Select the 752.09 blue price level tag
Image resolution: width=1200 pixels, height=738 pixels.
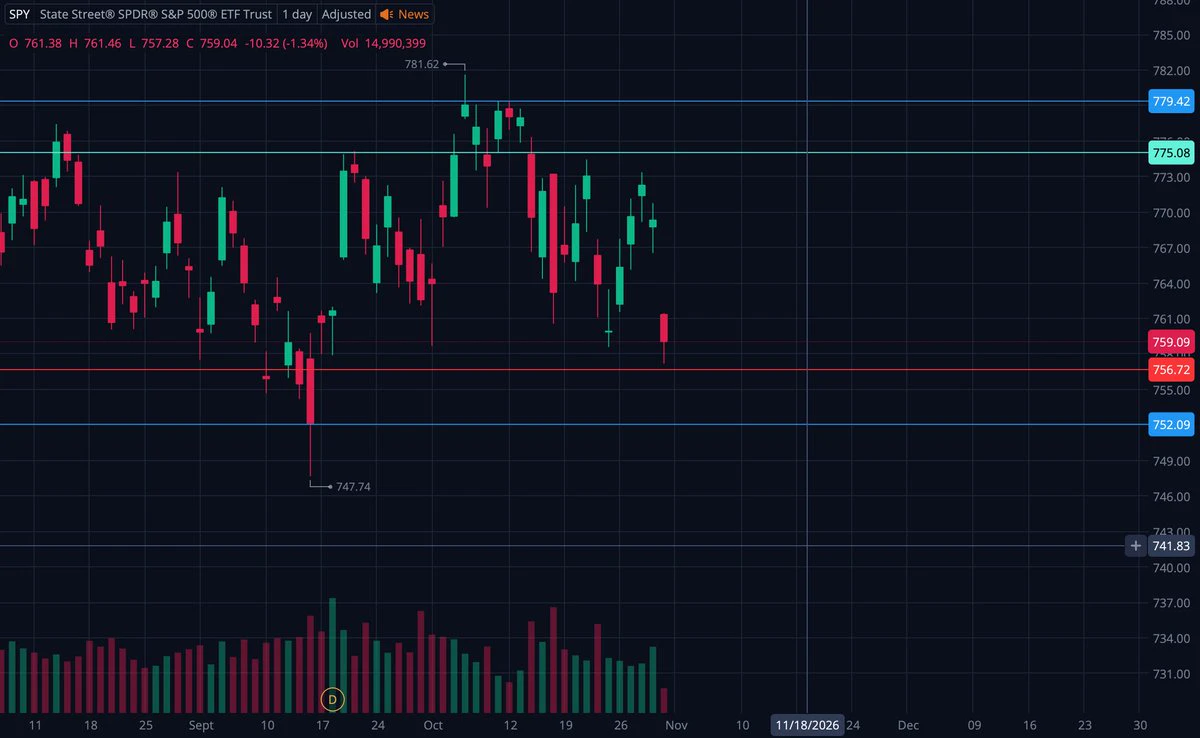[1171, 425]
